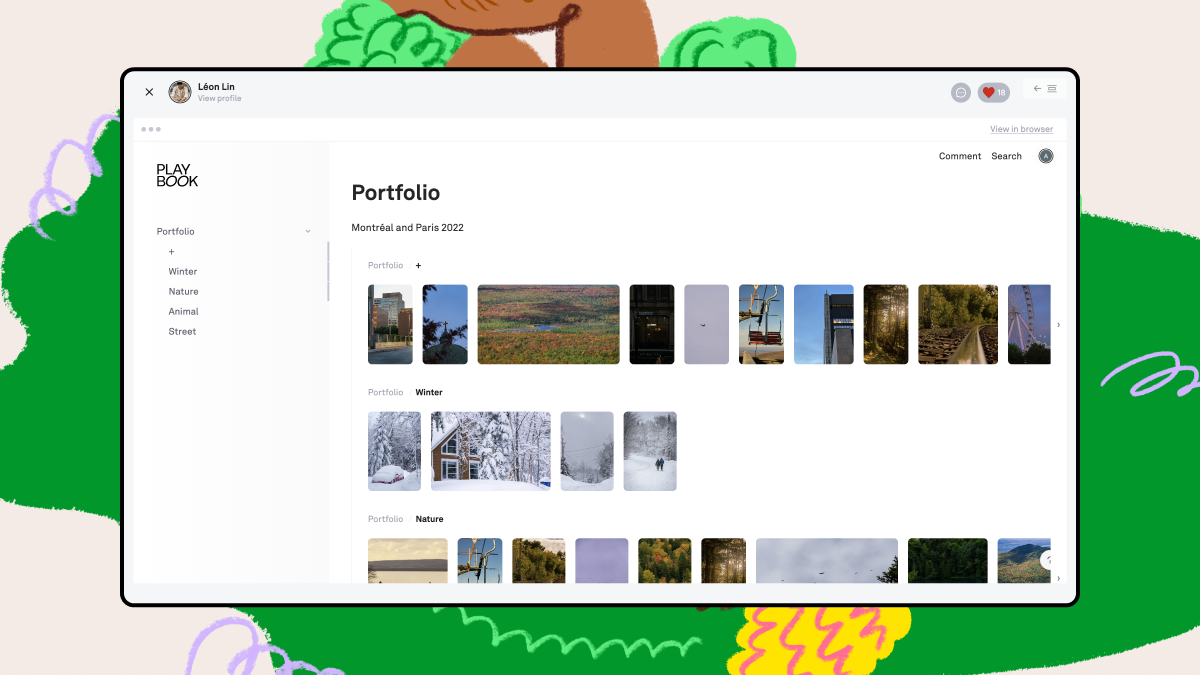Screen dimensions: 1200x675
Task: Open the snowy cabin photo thumbnail
Action: point(491,451)
